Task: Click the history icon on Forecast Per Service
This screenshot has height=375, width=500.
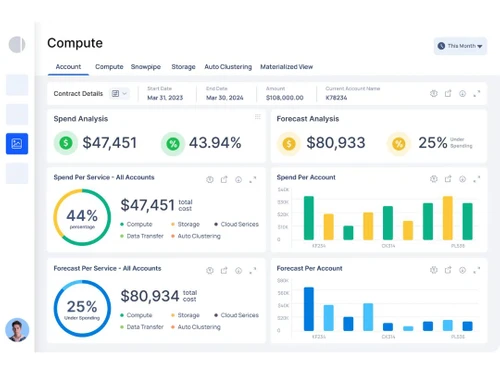Action: coord(210,271)
